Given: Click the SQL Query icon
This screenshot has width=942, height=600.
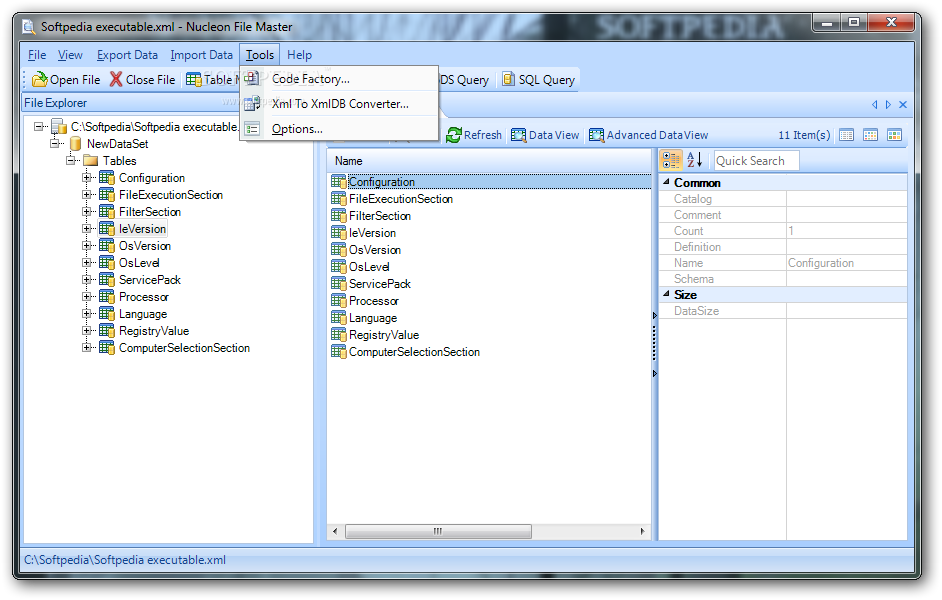Looking at the screenshot, I should (508, 79).
